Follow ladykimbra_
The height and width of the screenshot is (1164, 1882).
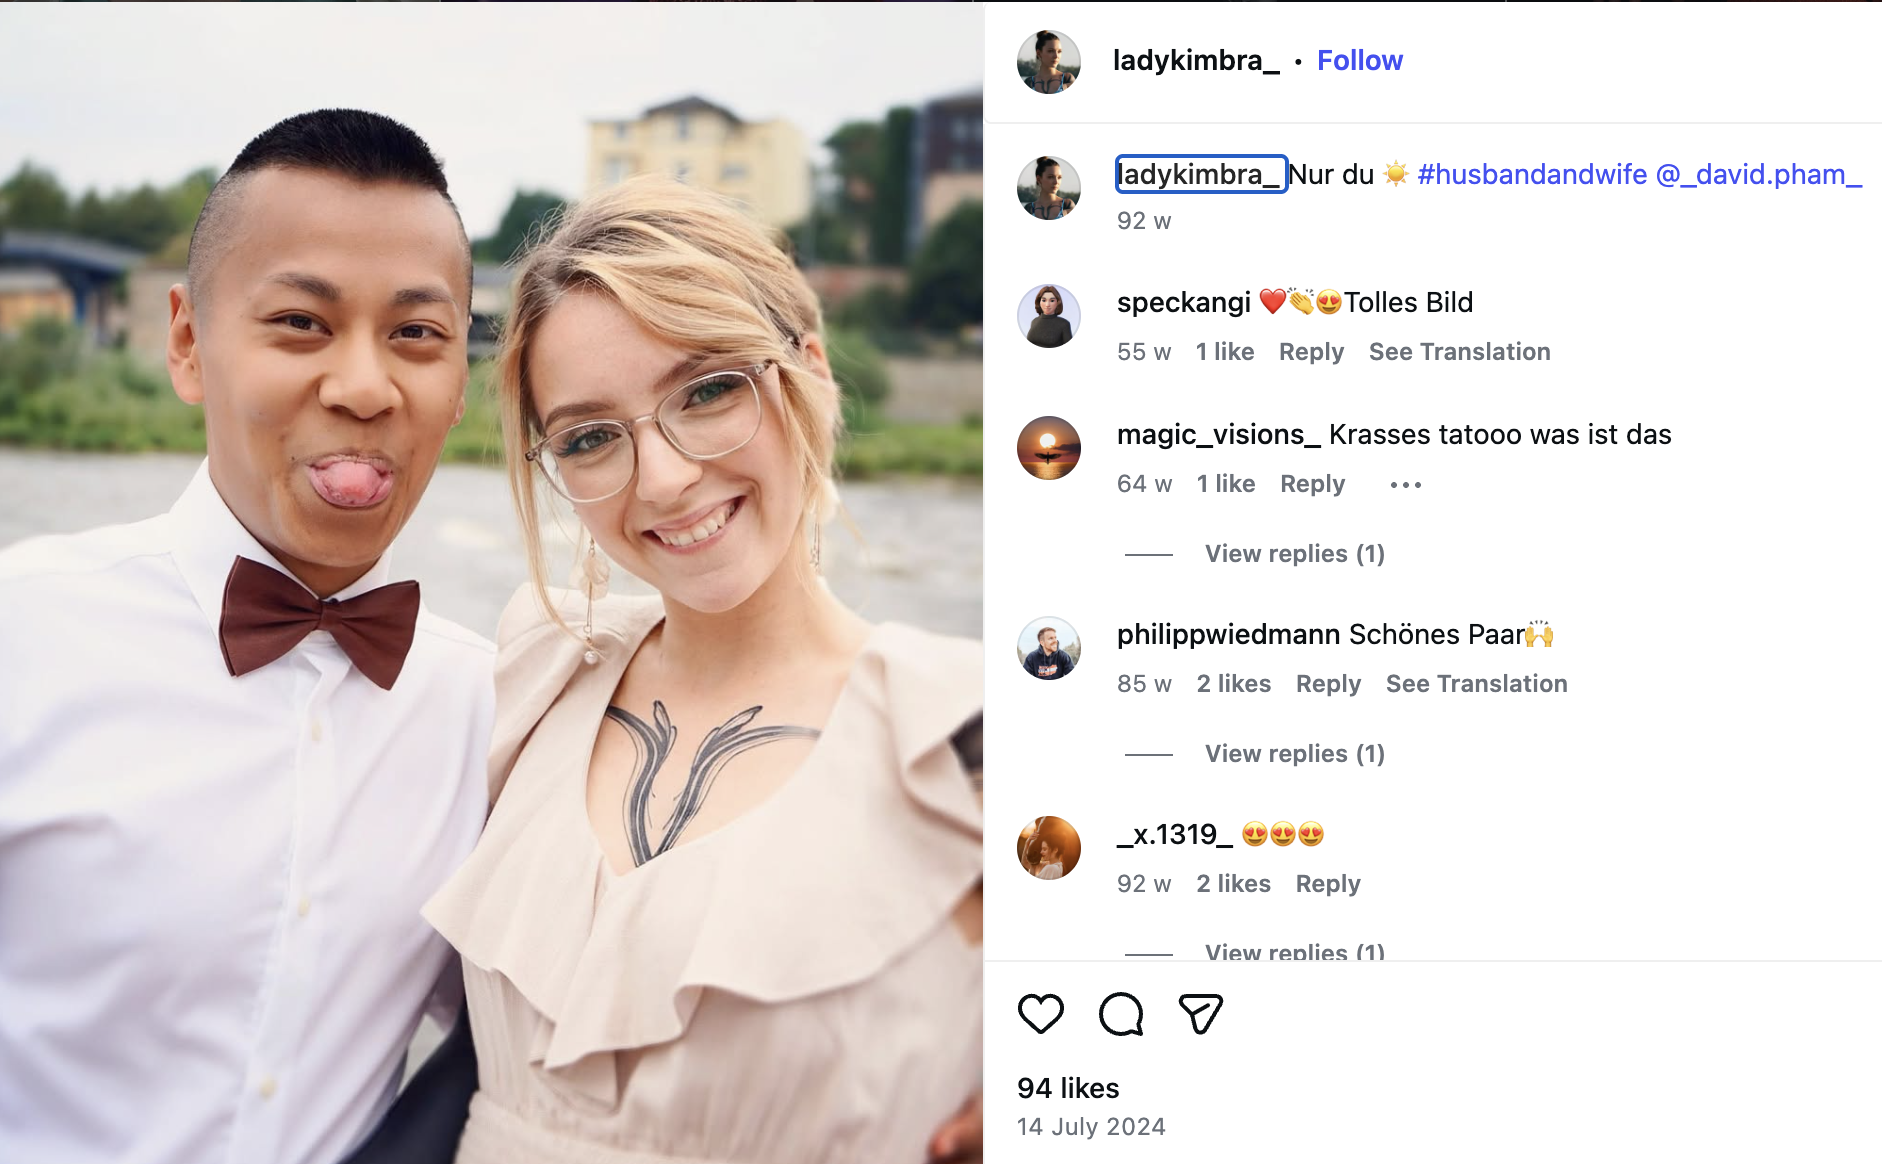point(1360,61)
